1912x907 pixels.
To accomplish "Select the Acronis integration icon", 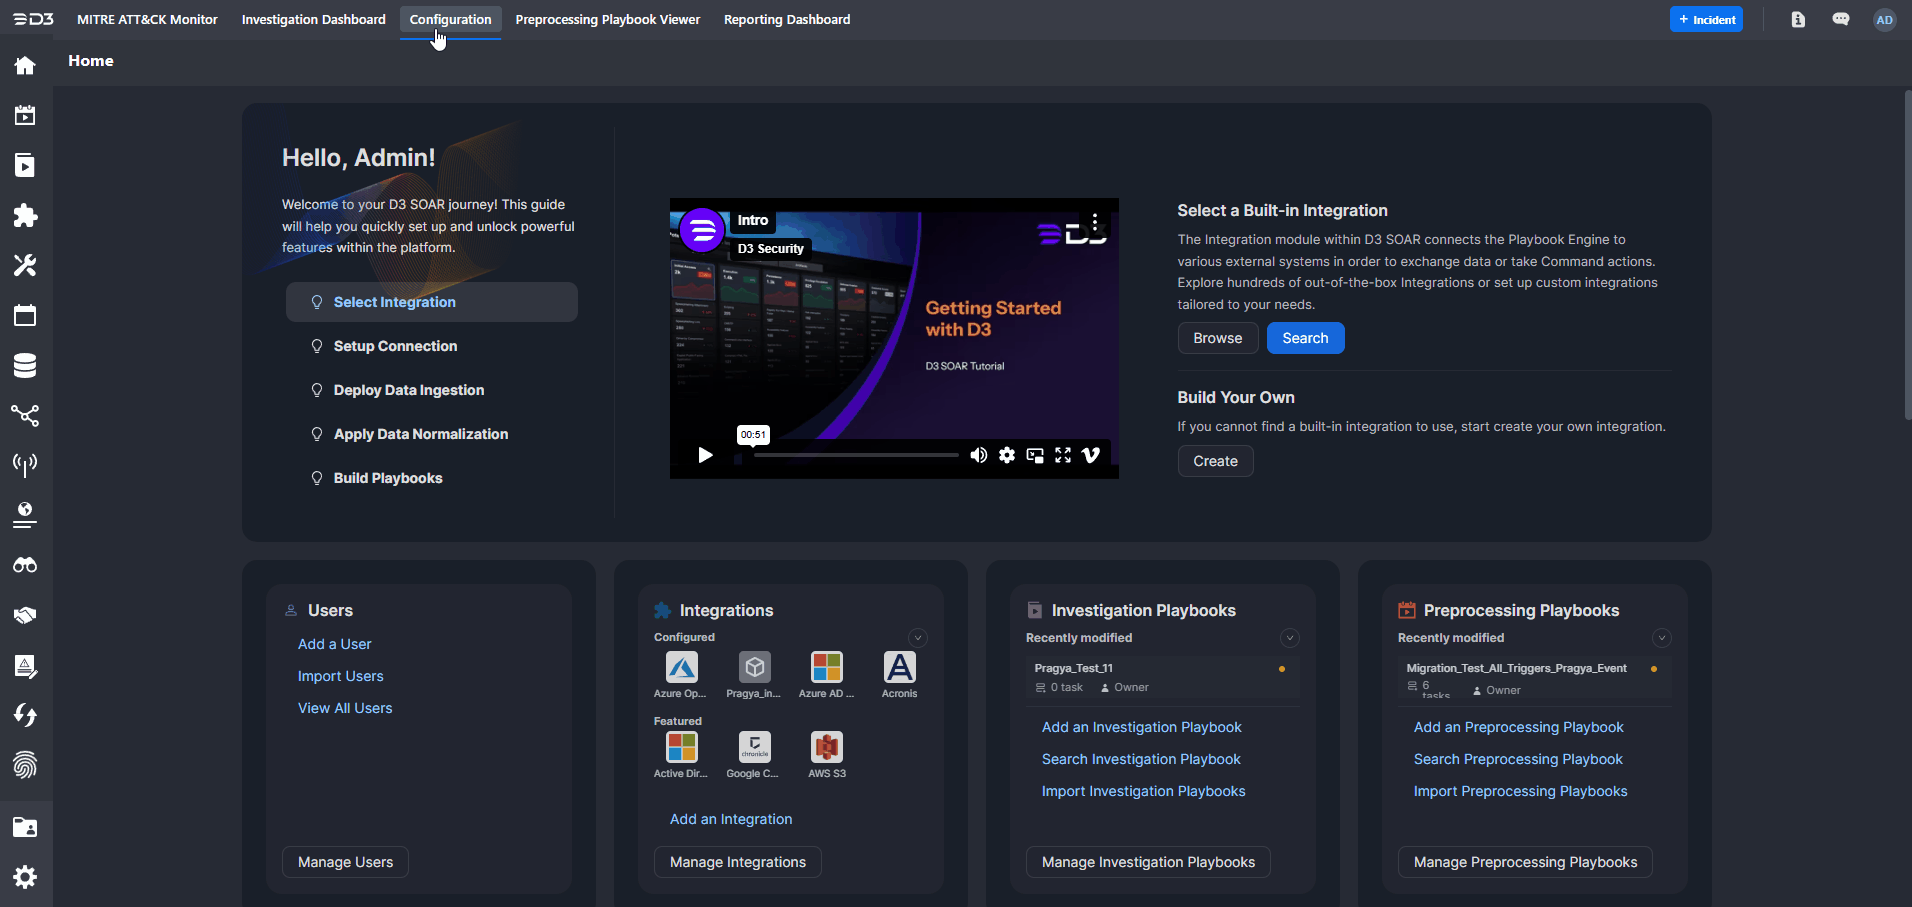I will (899, 668).
